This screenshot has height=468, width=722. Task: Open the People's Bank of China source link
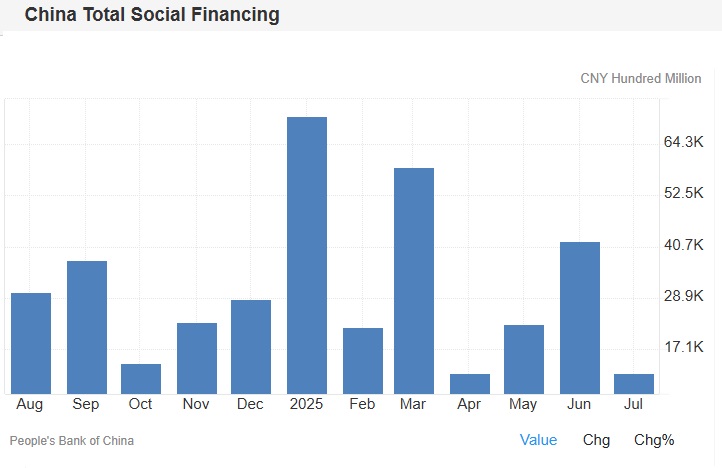pos(71,440)
